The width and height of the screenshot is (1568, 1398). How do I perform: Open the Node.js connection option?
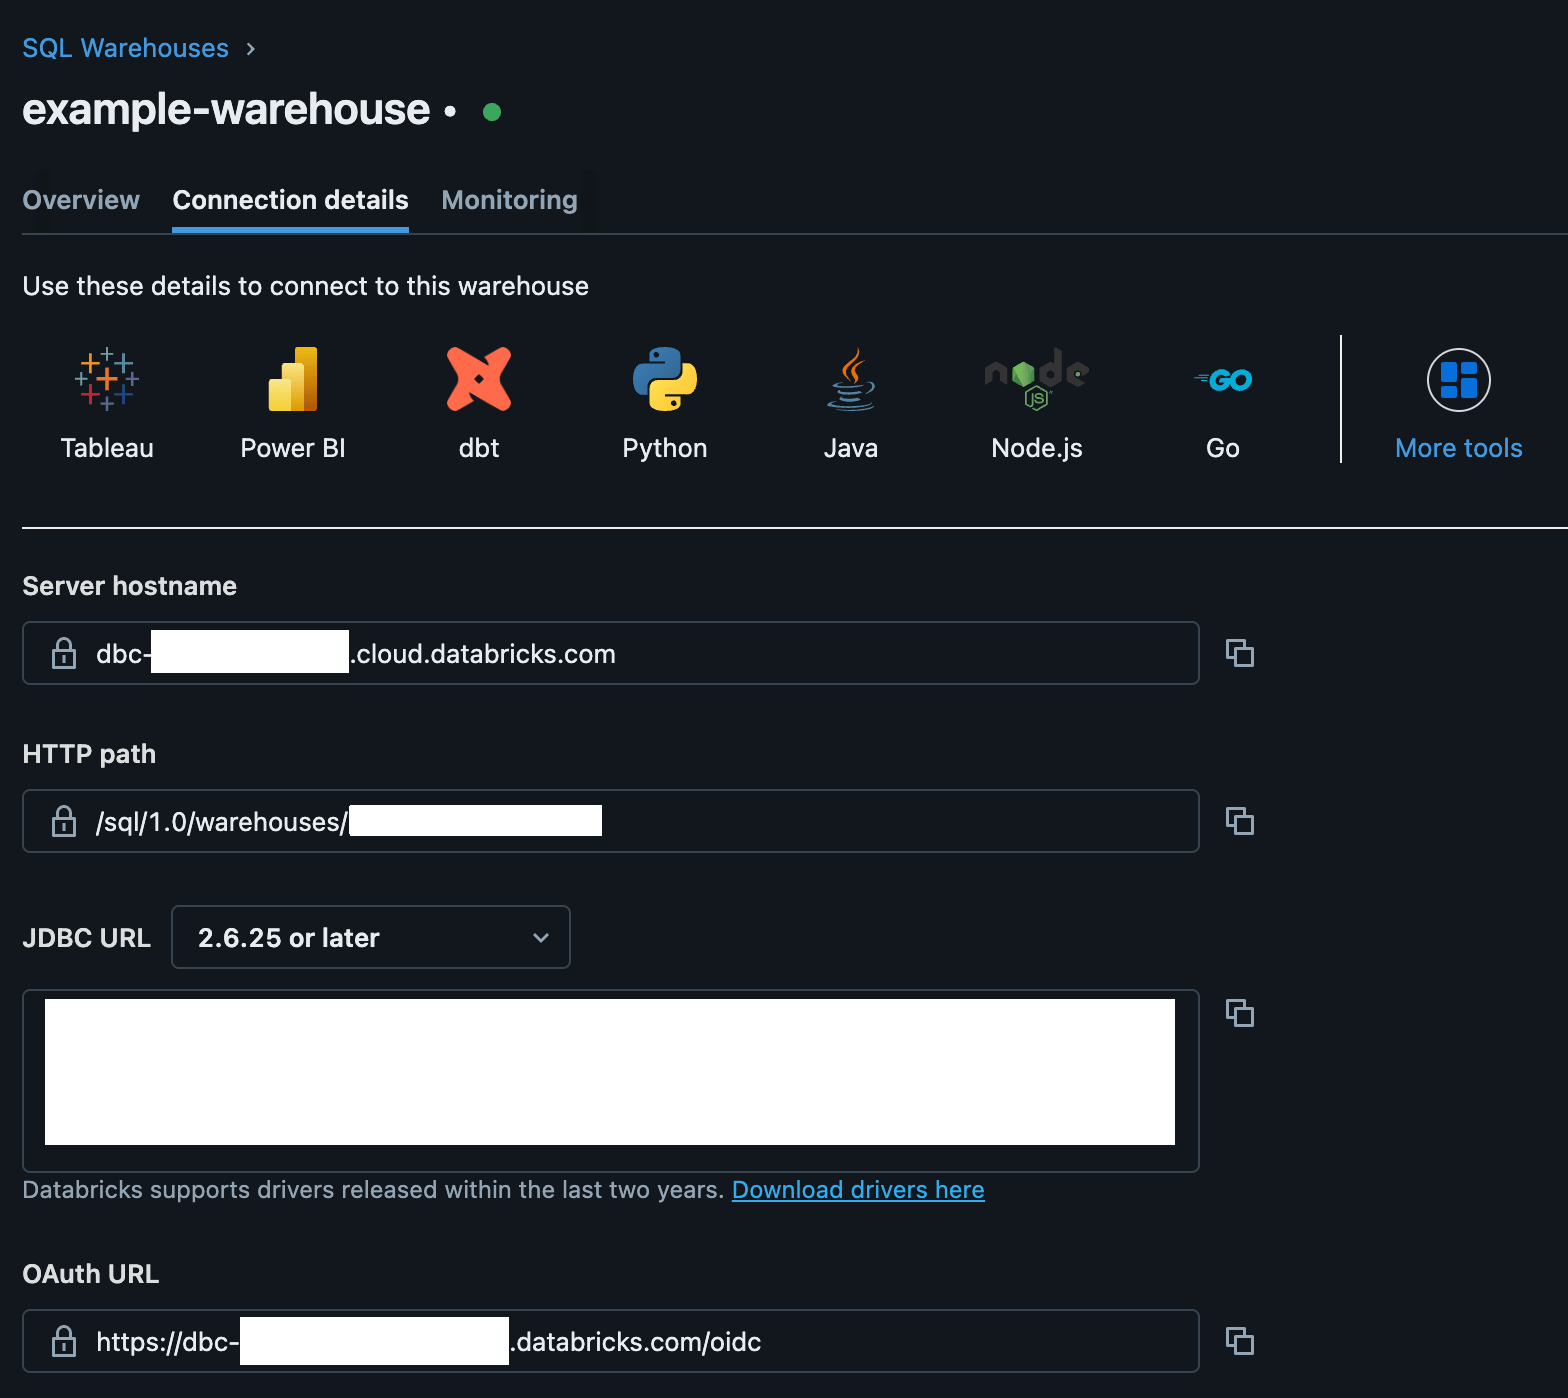(1037, 380)
